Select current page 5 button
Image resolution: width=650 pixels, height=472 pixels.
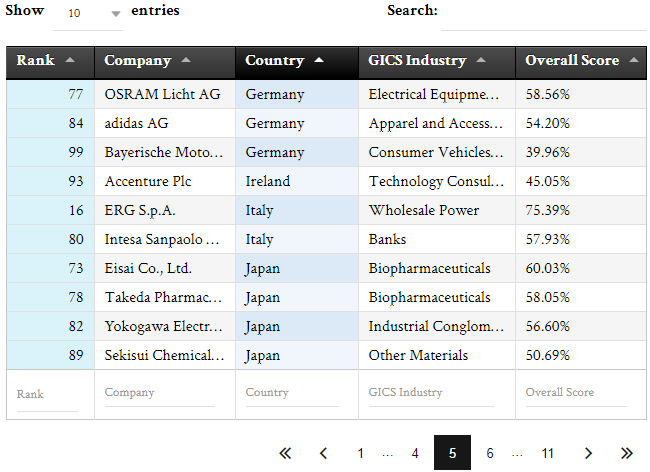[452, 453]
